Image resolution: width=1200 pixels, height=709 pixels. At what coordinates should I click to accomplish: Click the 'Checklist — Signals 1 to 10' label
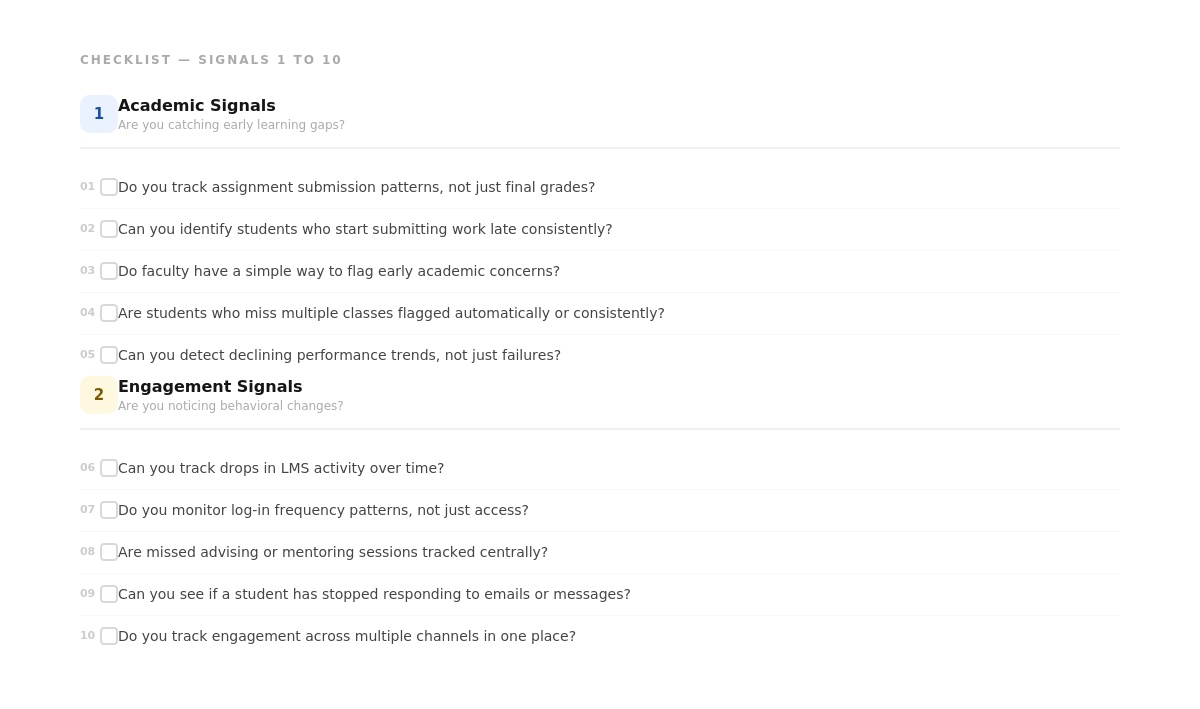(211, 60)
